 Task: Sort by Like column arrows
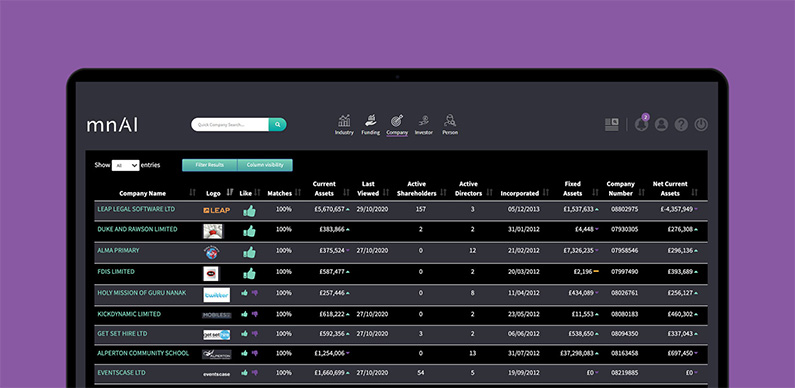click(x=257, y=193)
